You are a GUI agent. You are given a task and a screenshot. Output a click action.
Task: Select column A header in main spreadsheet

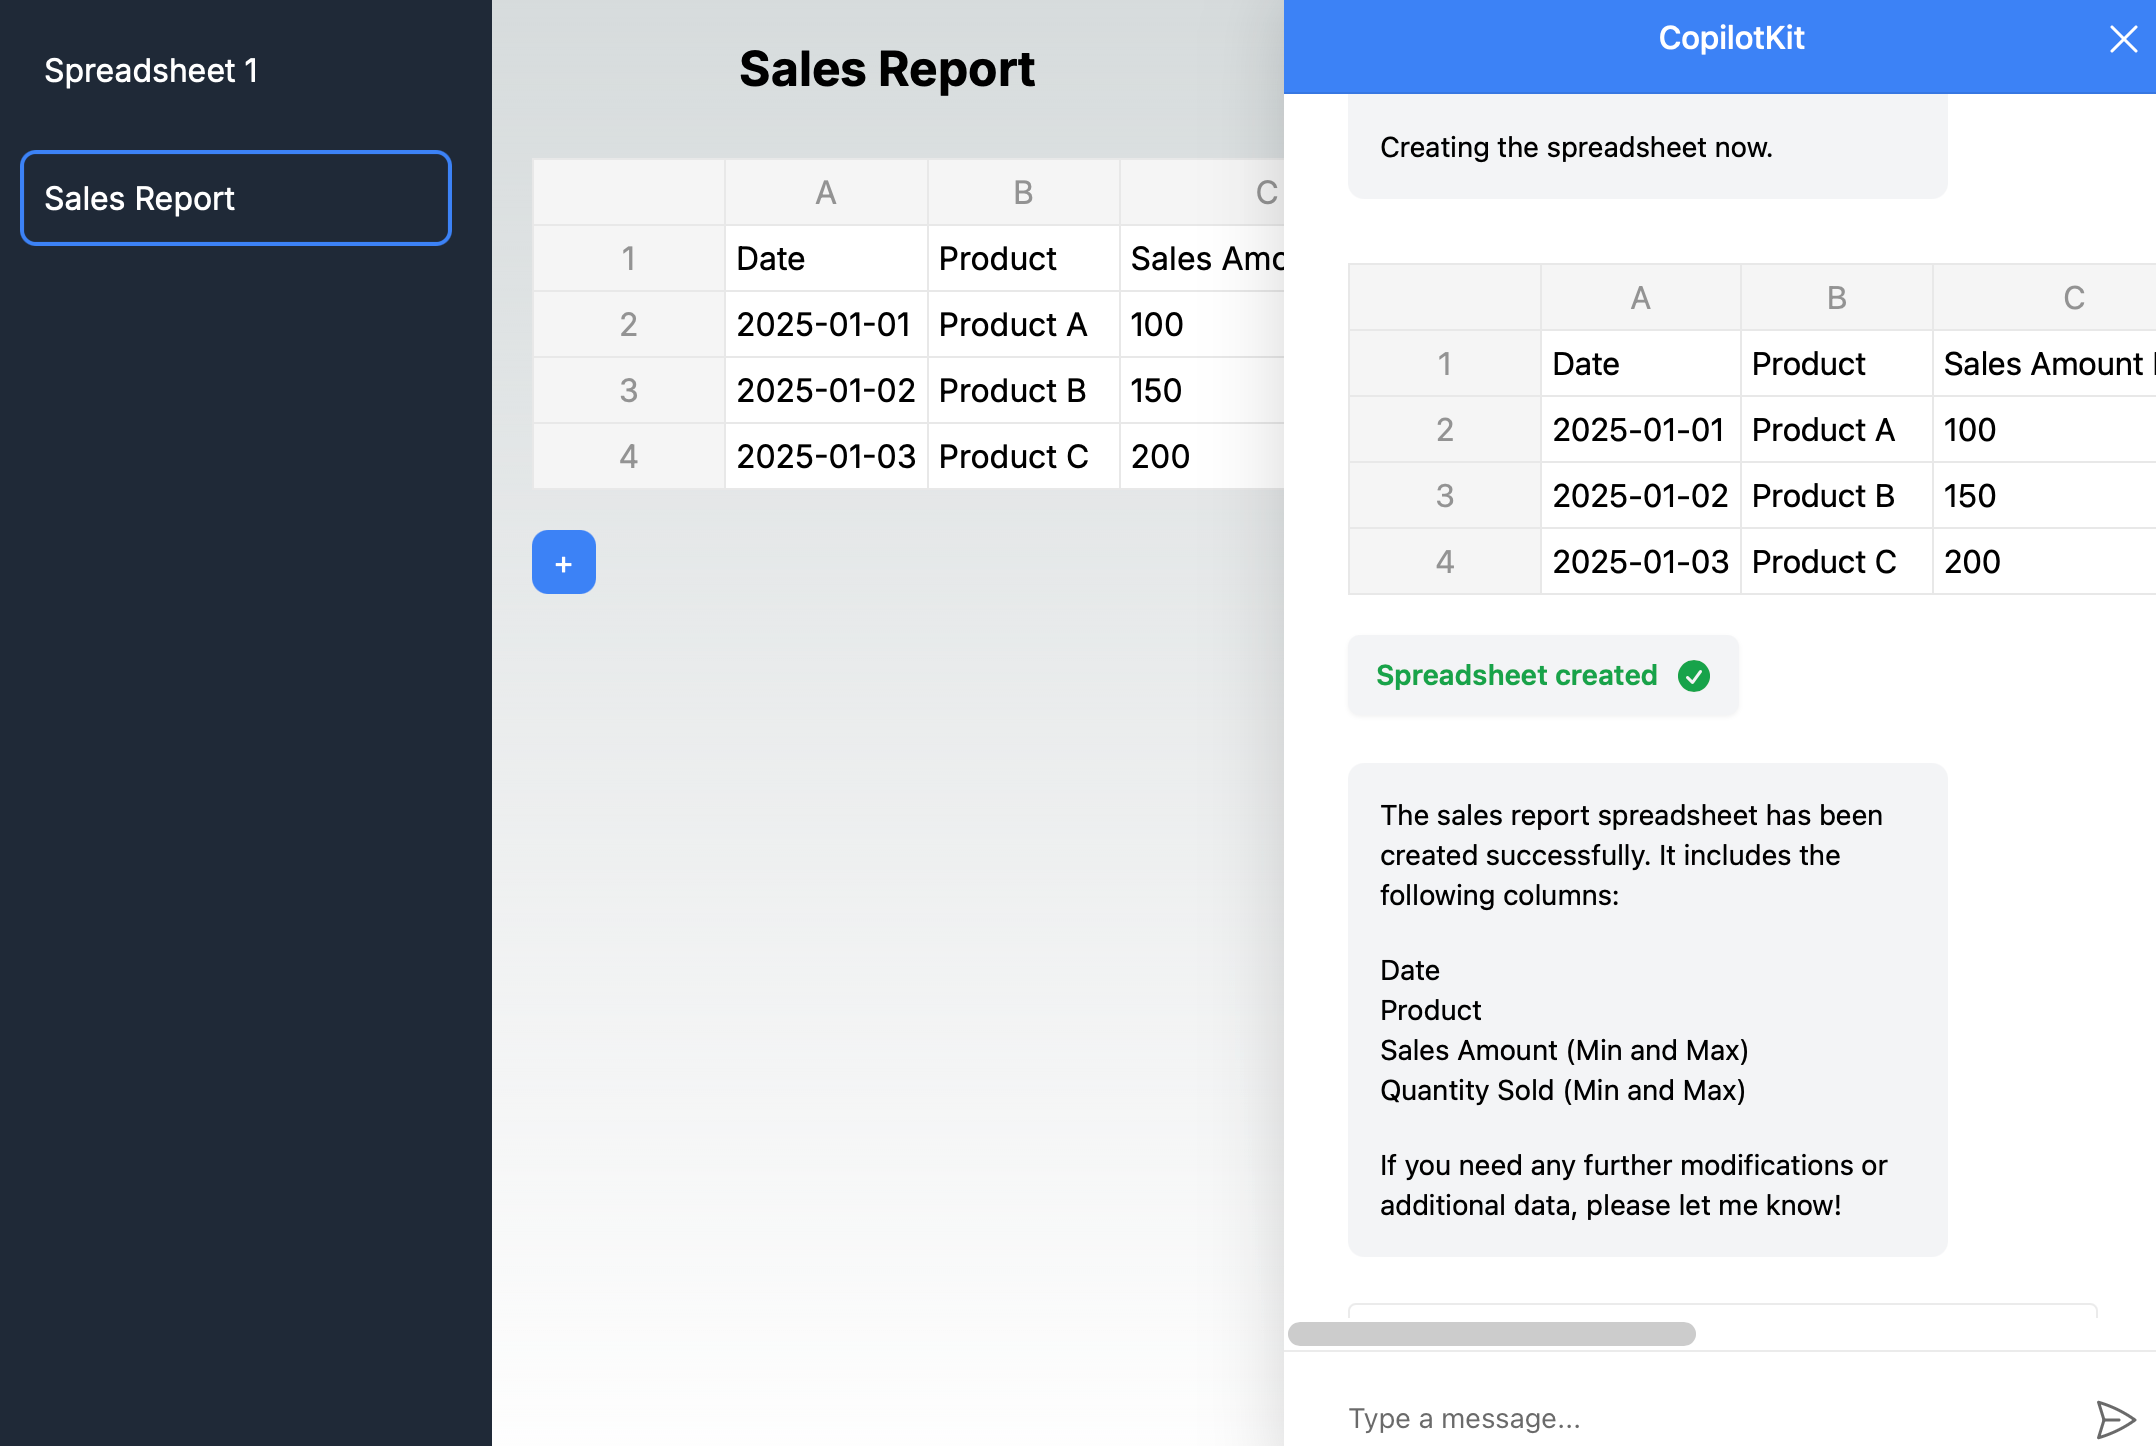click(826, 192)
